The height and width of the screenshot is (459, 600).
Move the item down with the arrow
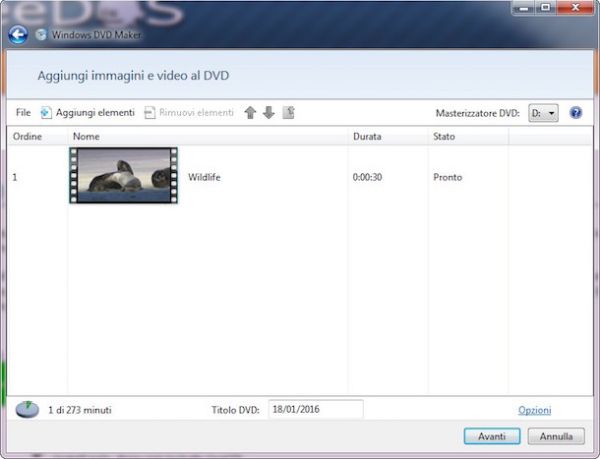[x=268, y=113]
